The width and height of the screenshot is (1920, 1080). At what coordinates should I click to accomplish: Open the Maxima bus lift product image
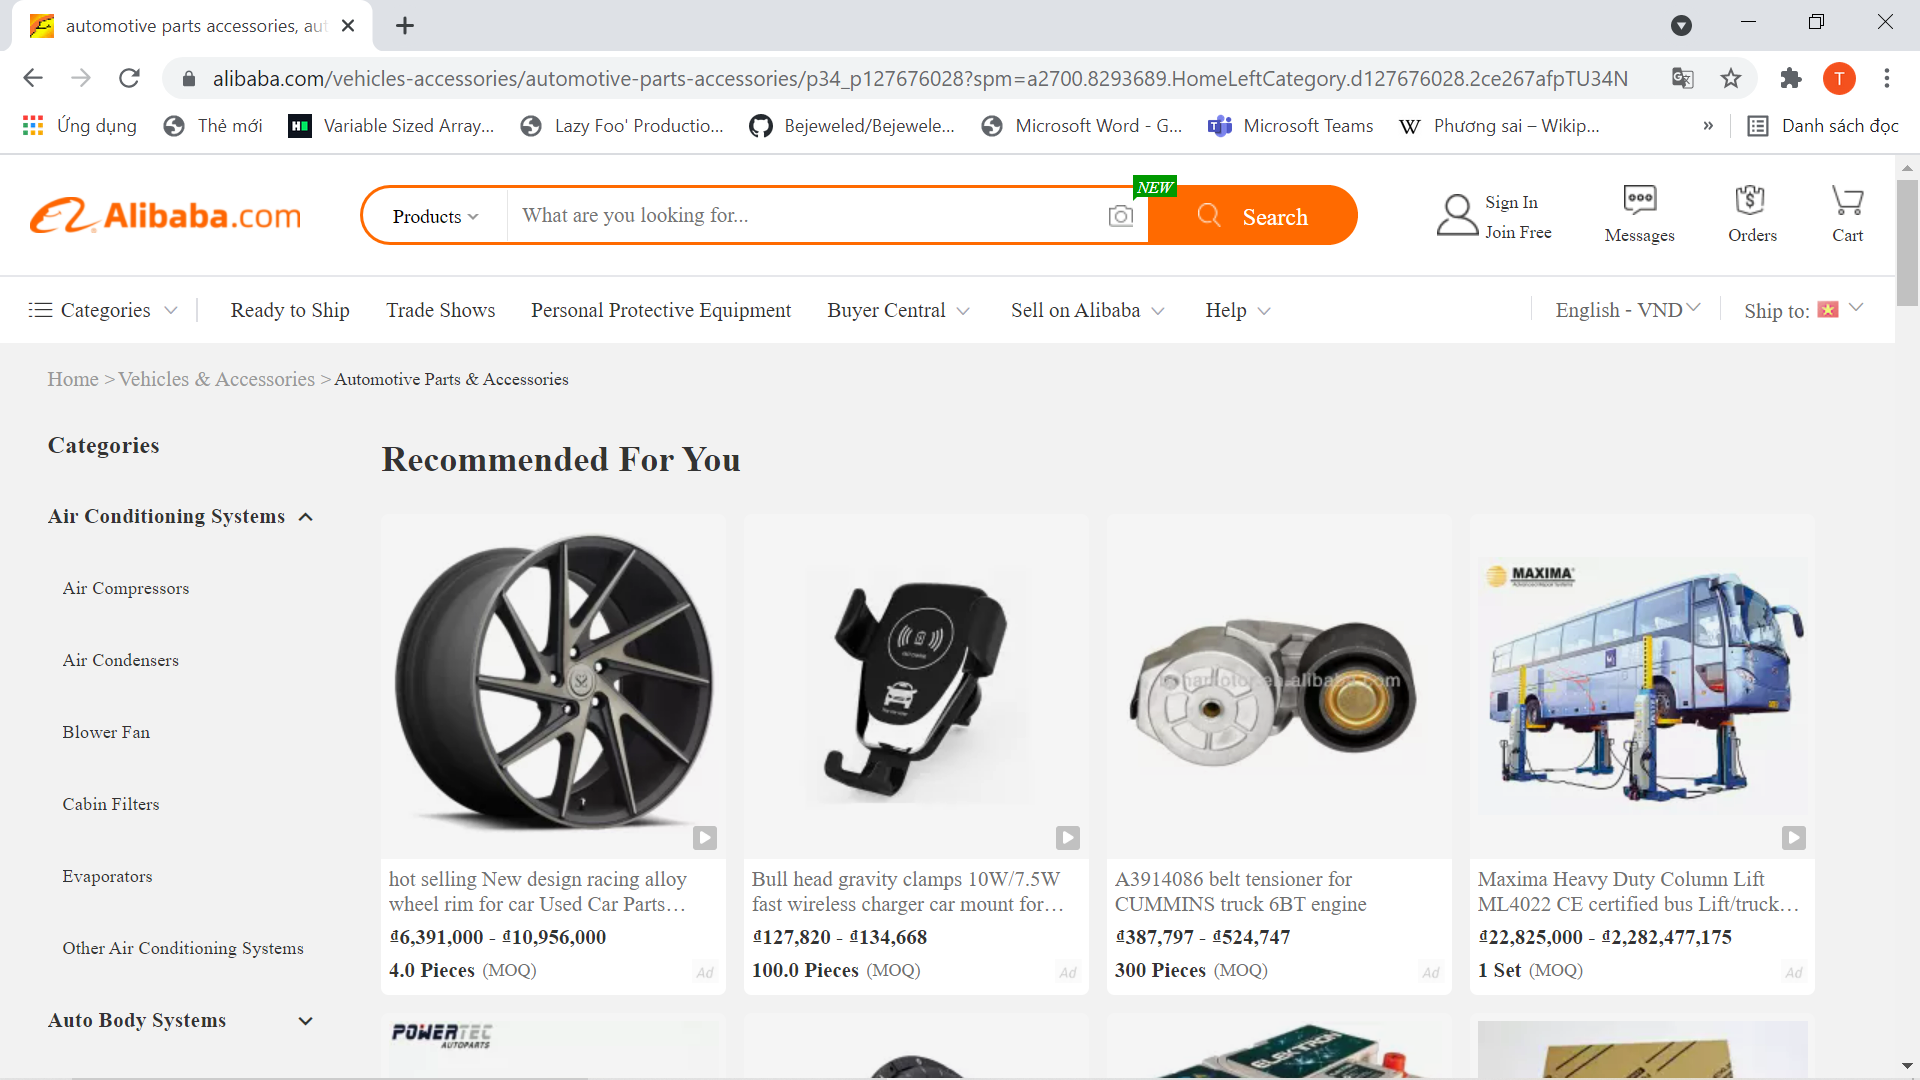click(1642, 687)
